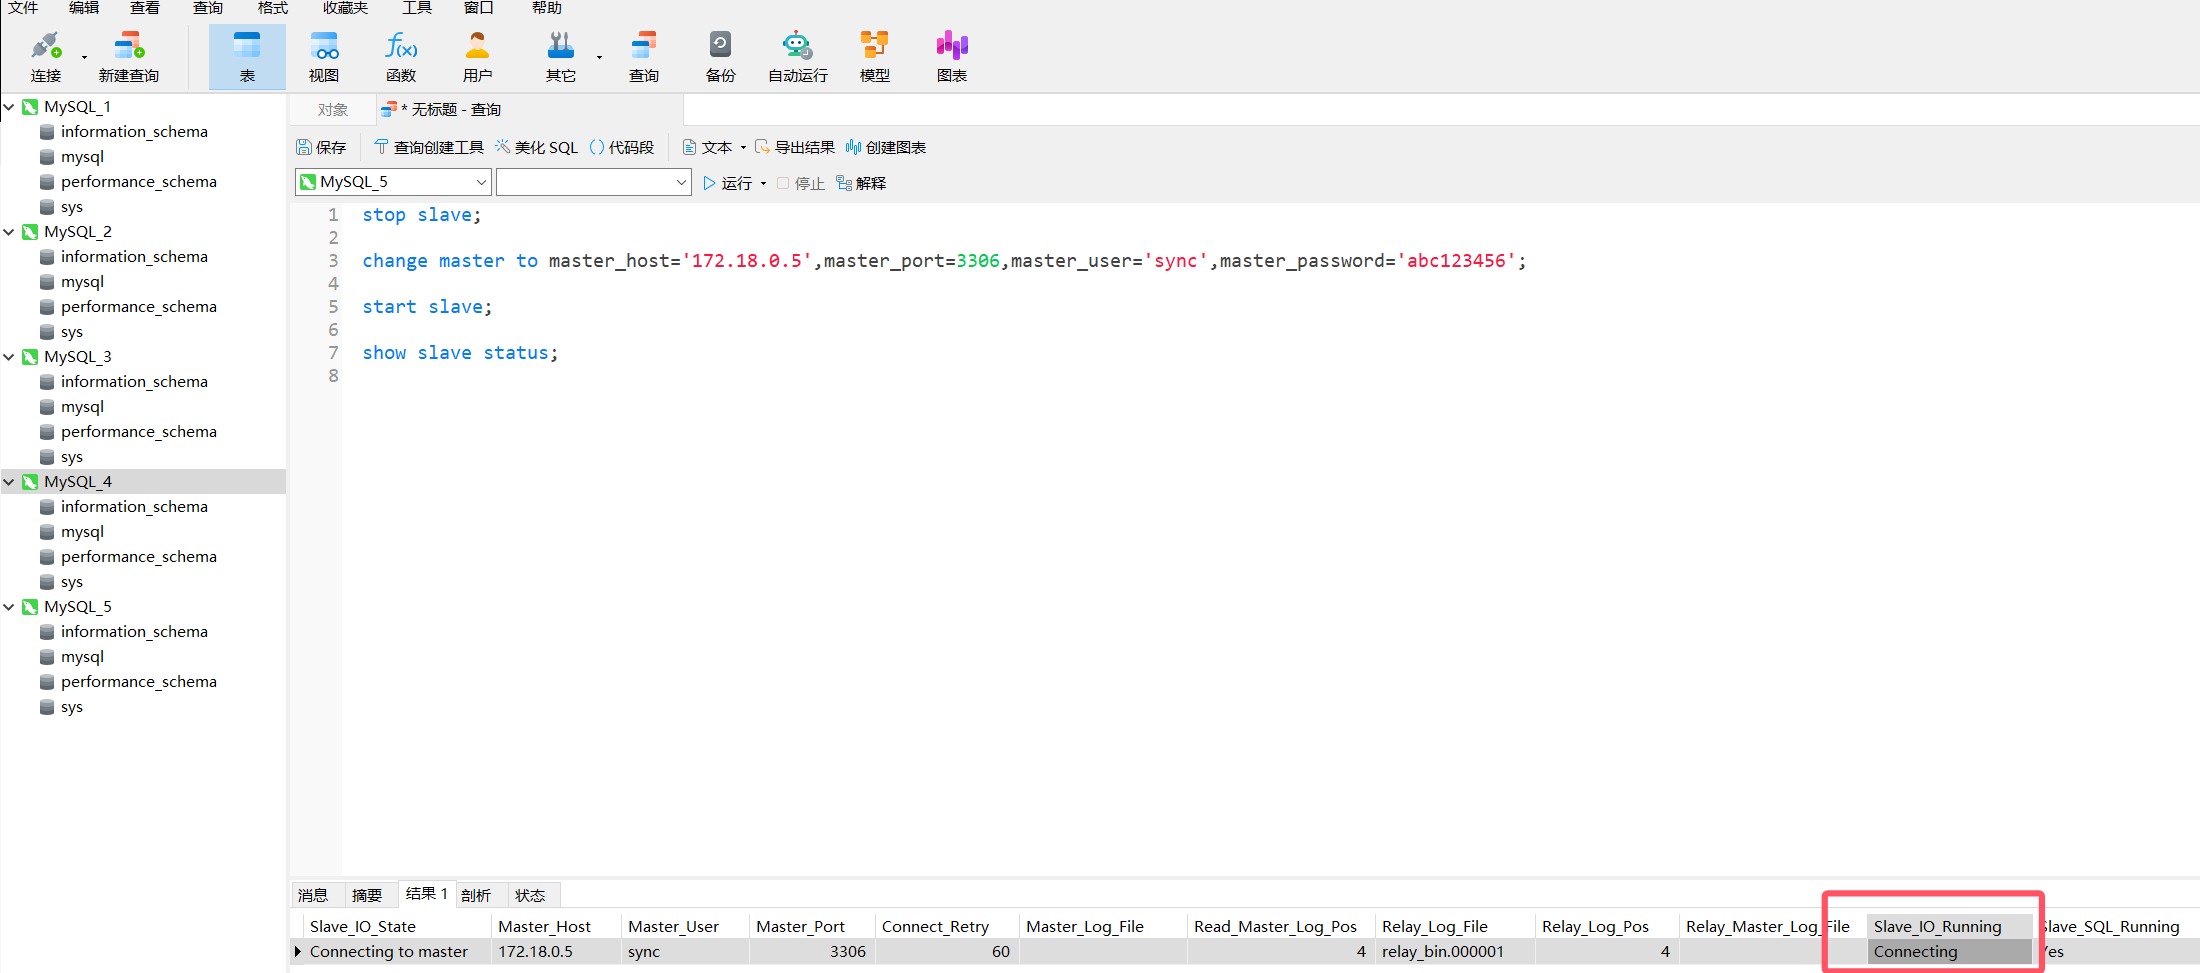Open 代码段 code snippets
2200x973 pixels.
(x=622, y=147)
